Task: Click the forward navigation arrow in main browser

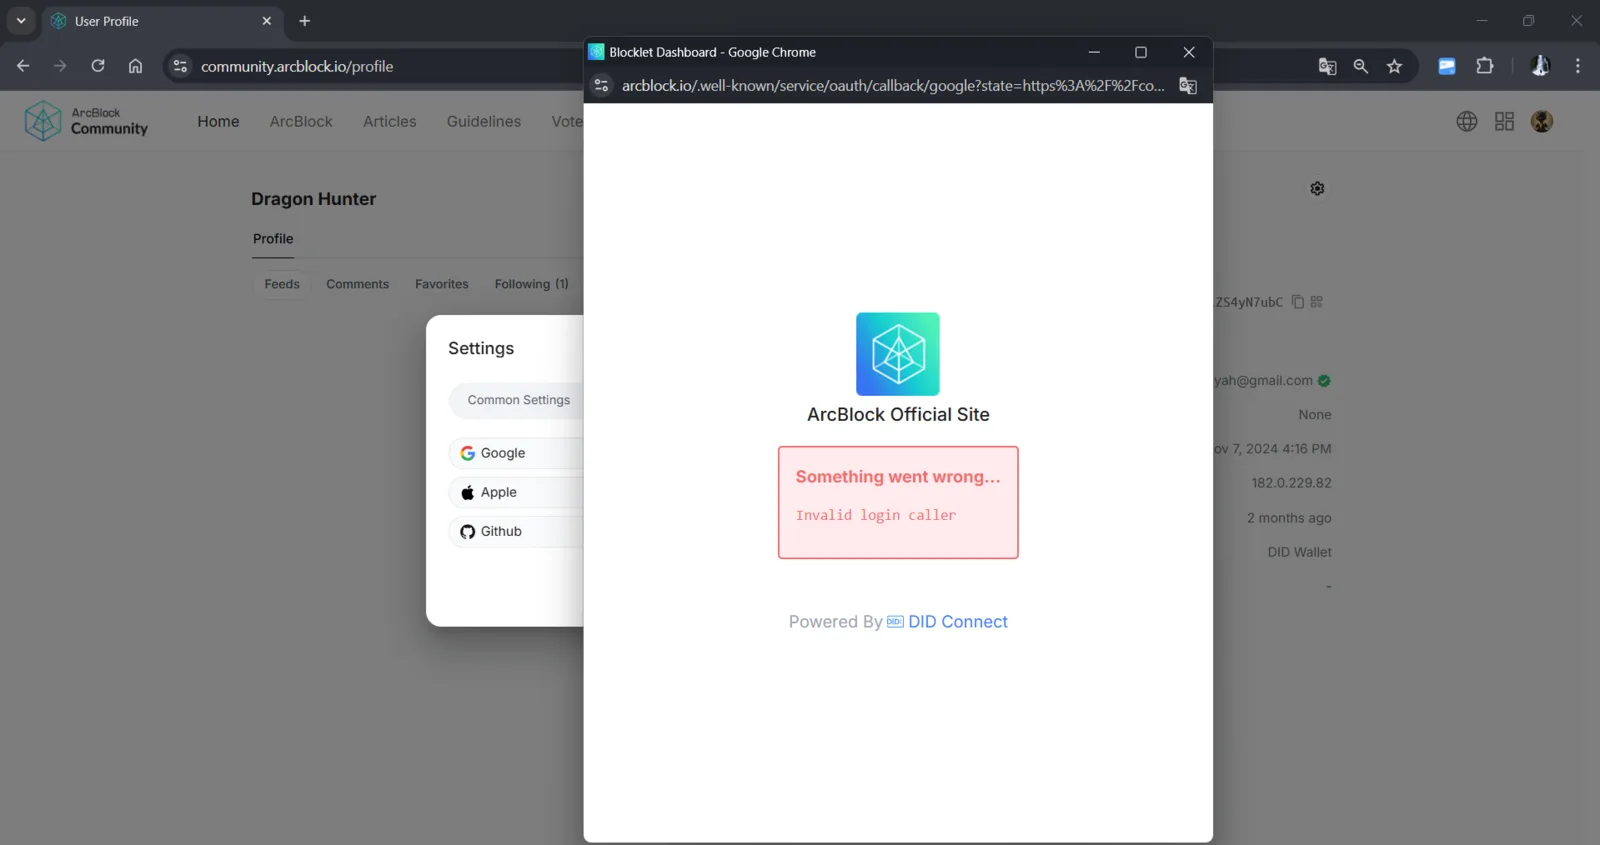Action: click(60, 66)
